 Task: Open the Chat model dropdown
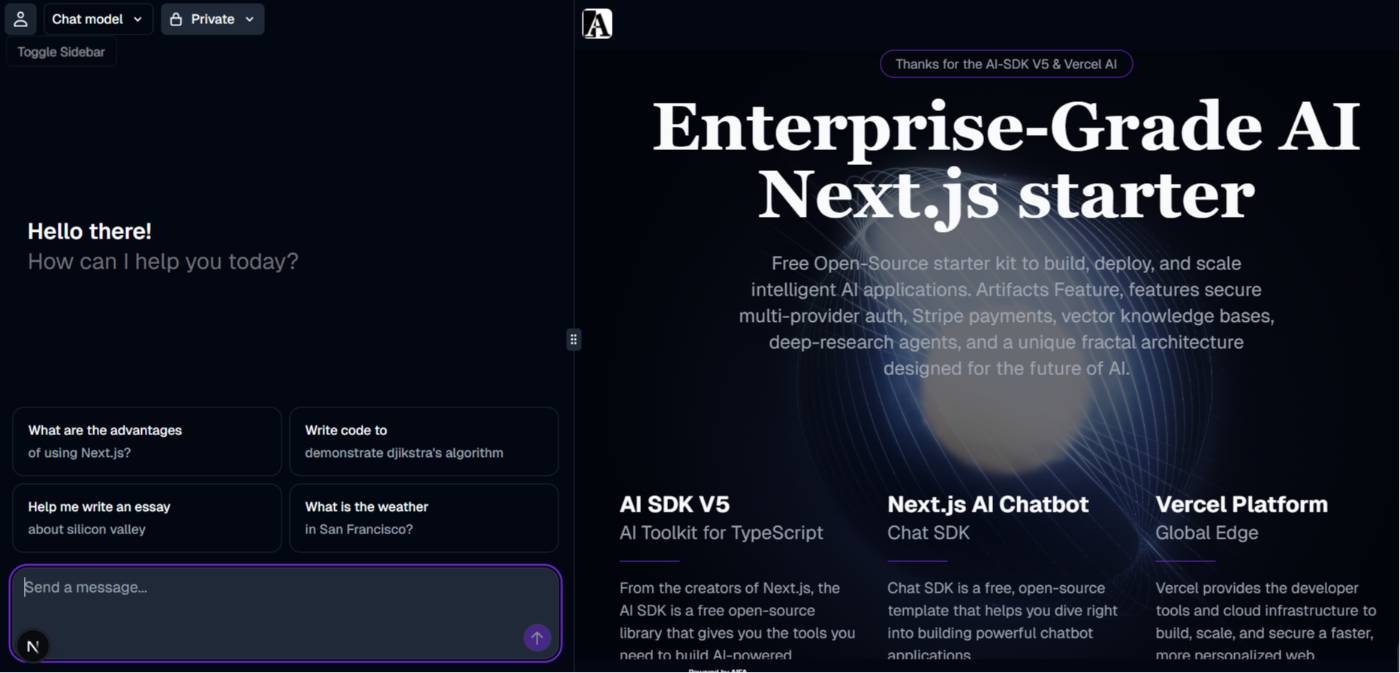tap(98, 19)
